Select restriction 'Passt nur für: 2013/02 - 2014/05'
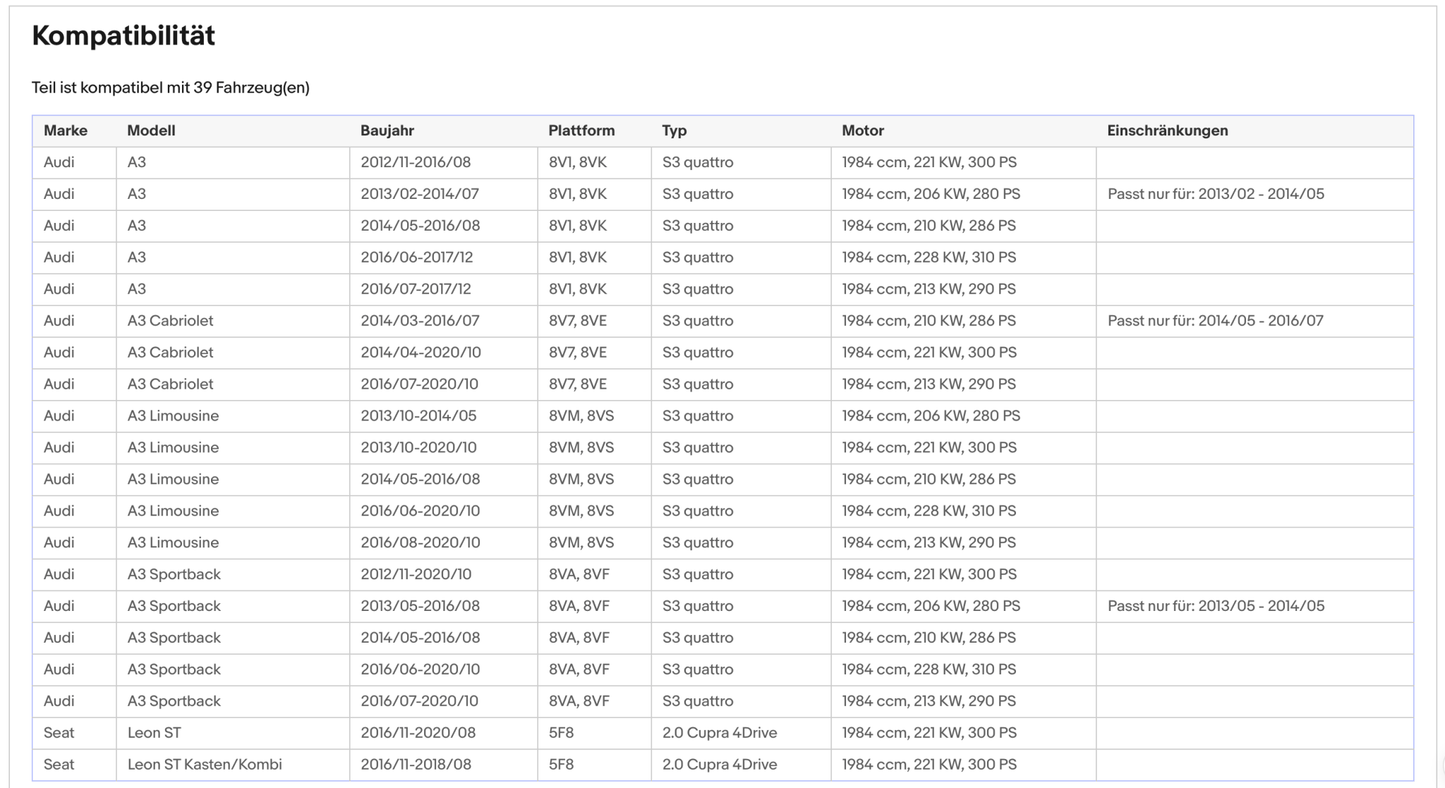This screenshot has width=1445, height=788. 1215,194
